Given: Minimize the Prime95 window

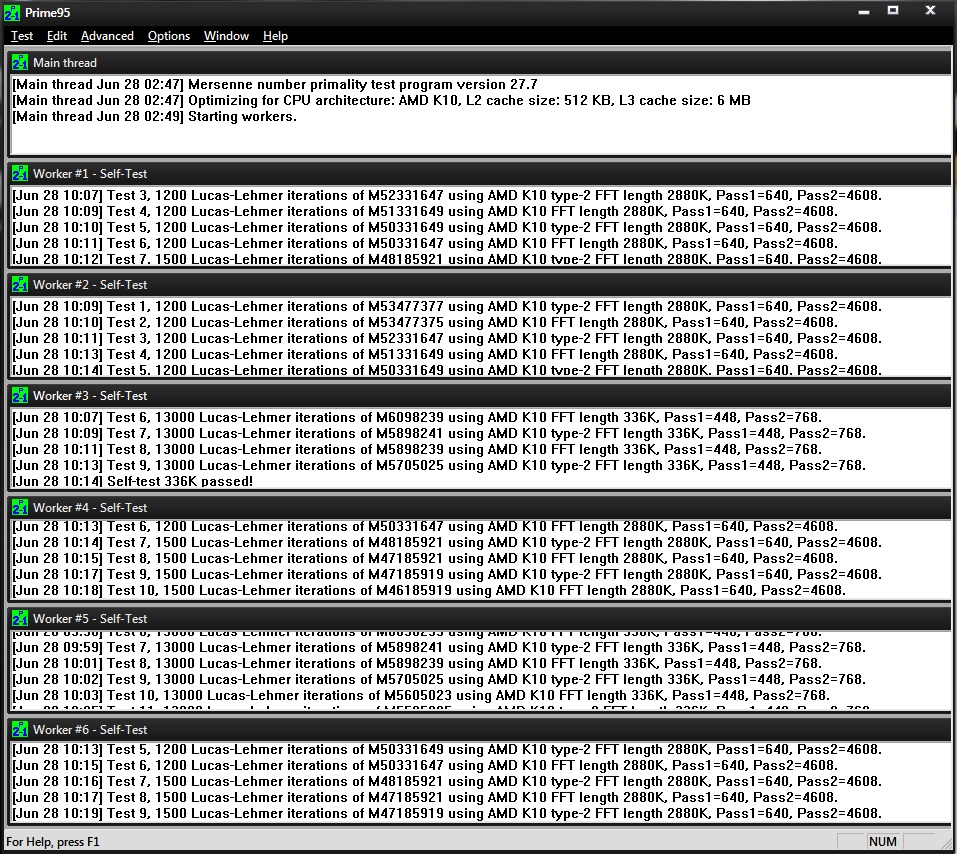Looking at the screenshot, I should (x=864, y=11).
